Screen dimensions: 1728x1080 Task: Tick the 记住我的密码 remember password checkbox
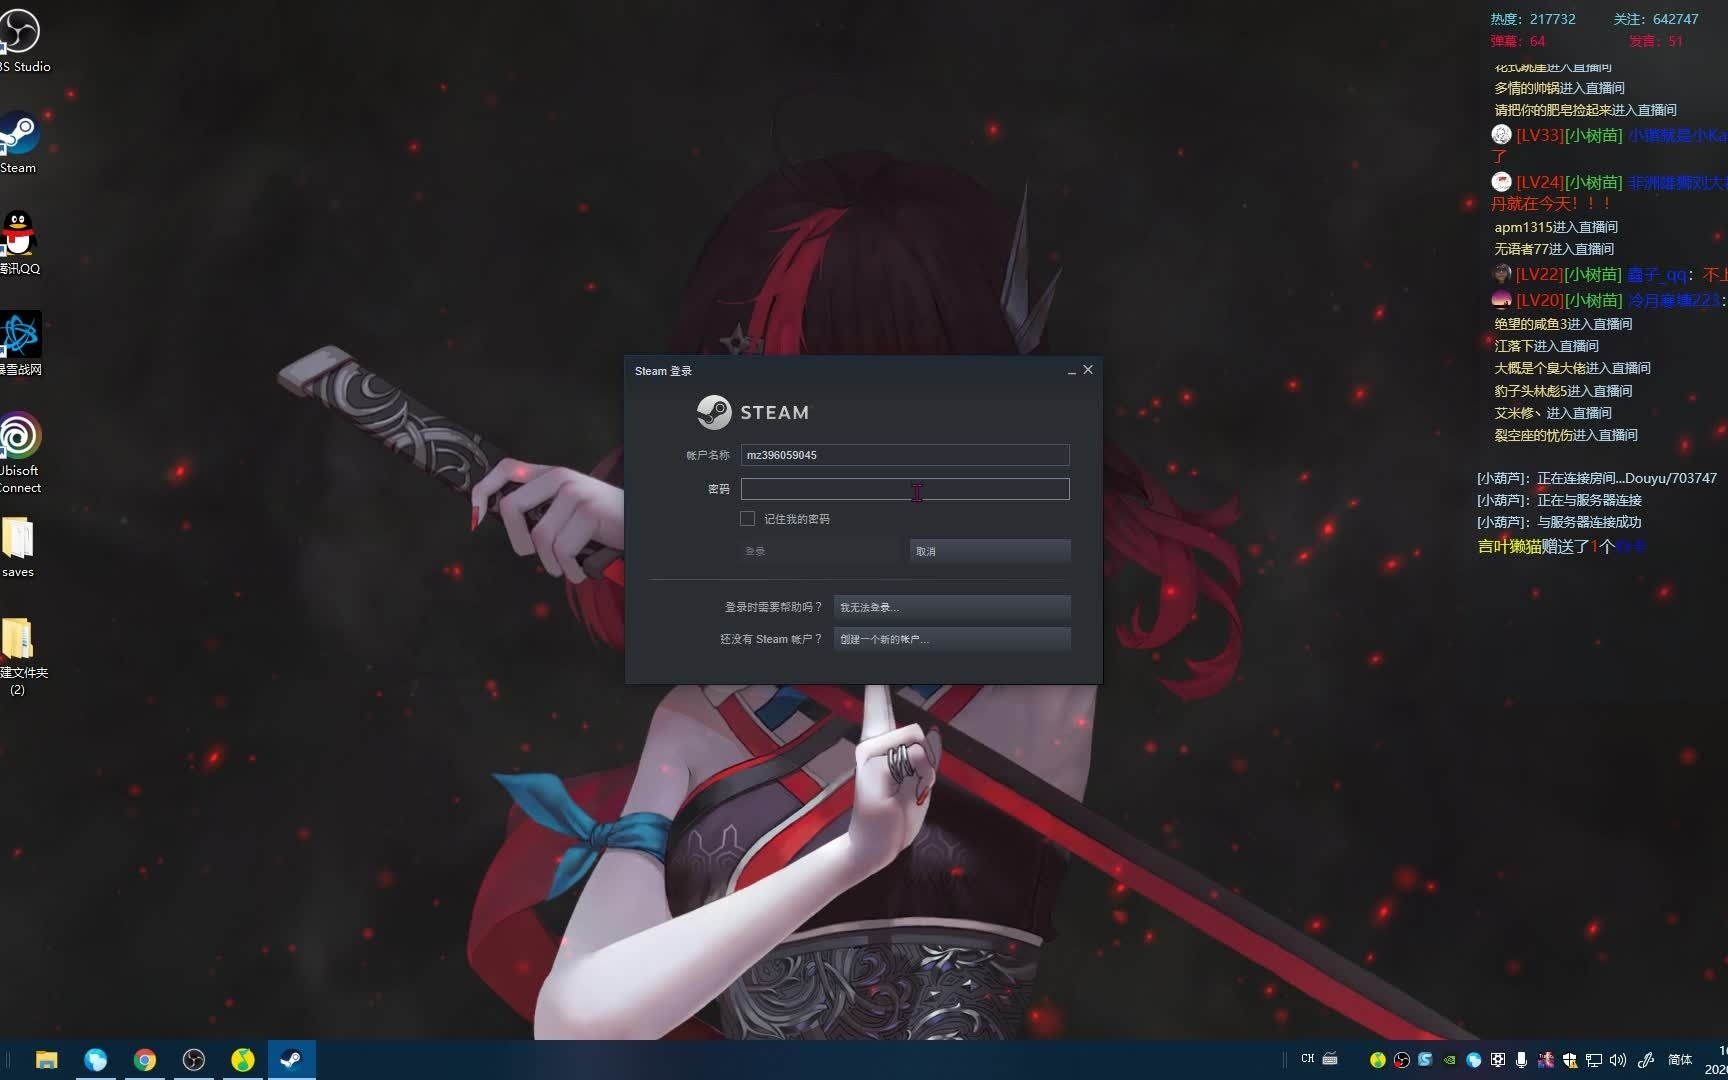click(x=747, y=518)
